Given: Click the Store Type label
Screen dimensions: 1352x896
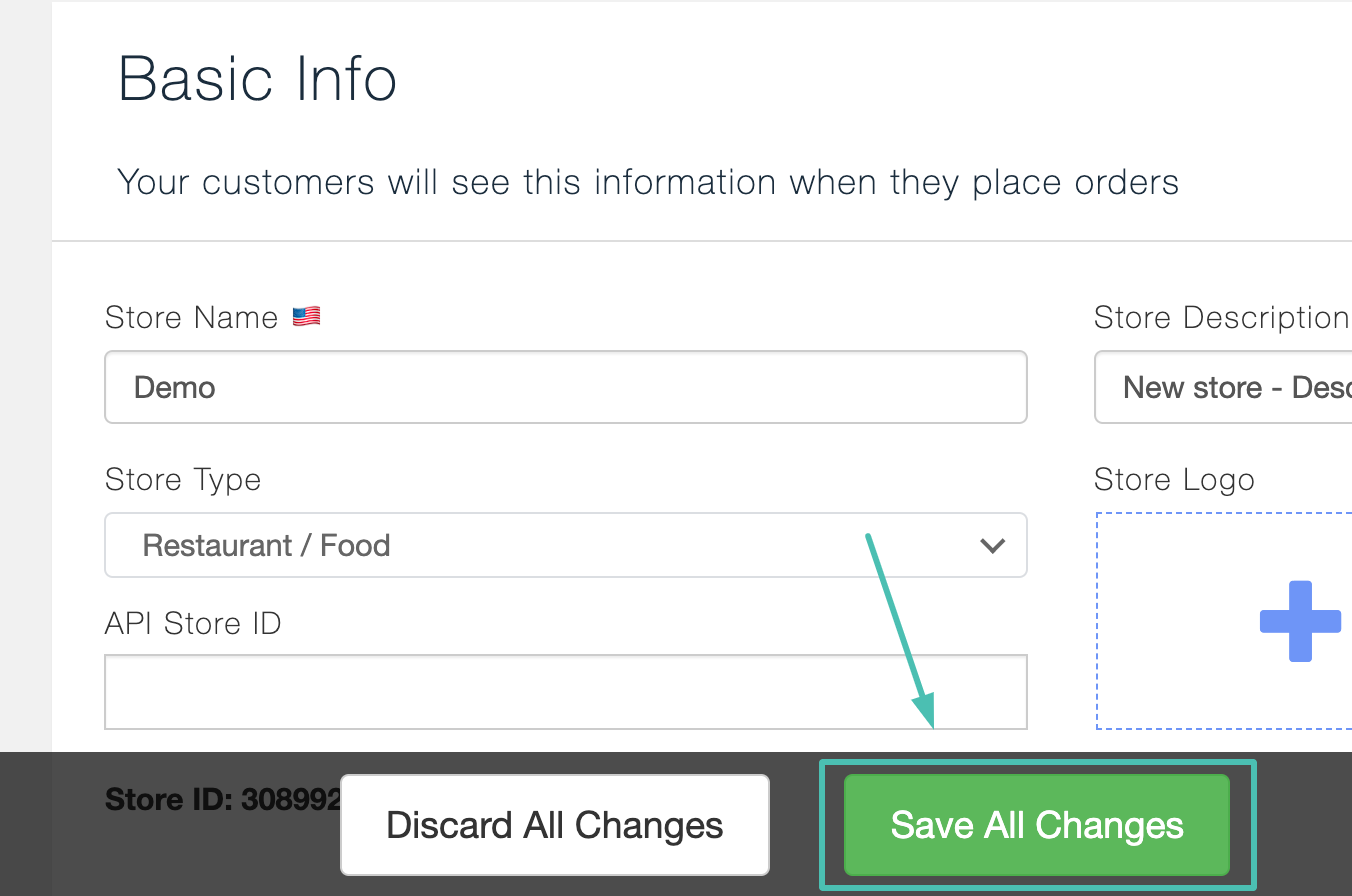Looking at the screenshot, I should click(183, 480).
